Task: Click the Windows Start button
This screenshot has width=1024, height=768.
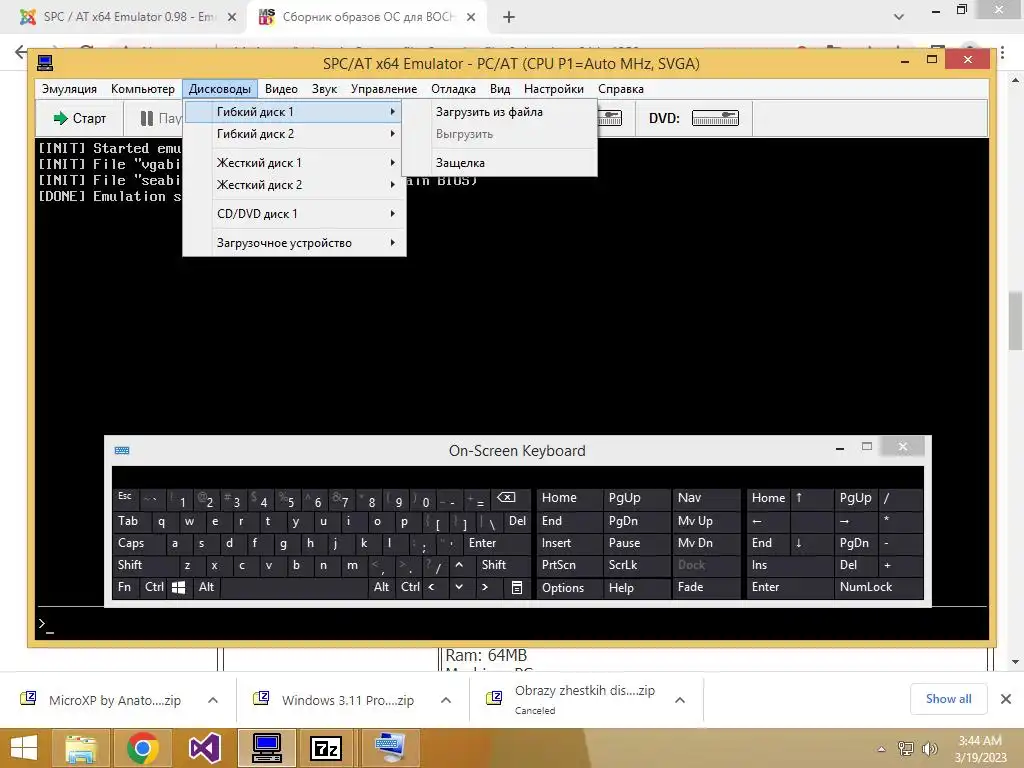Action: click(24, 748)
